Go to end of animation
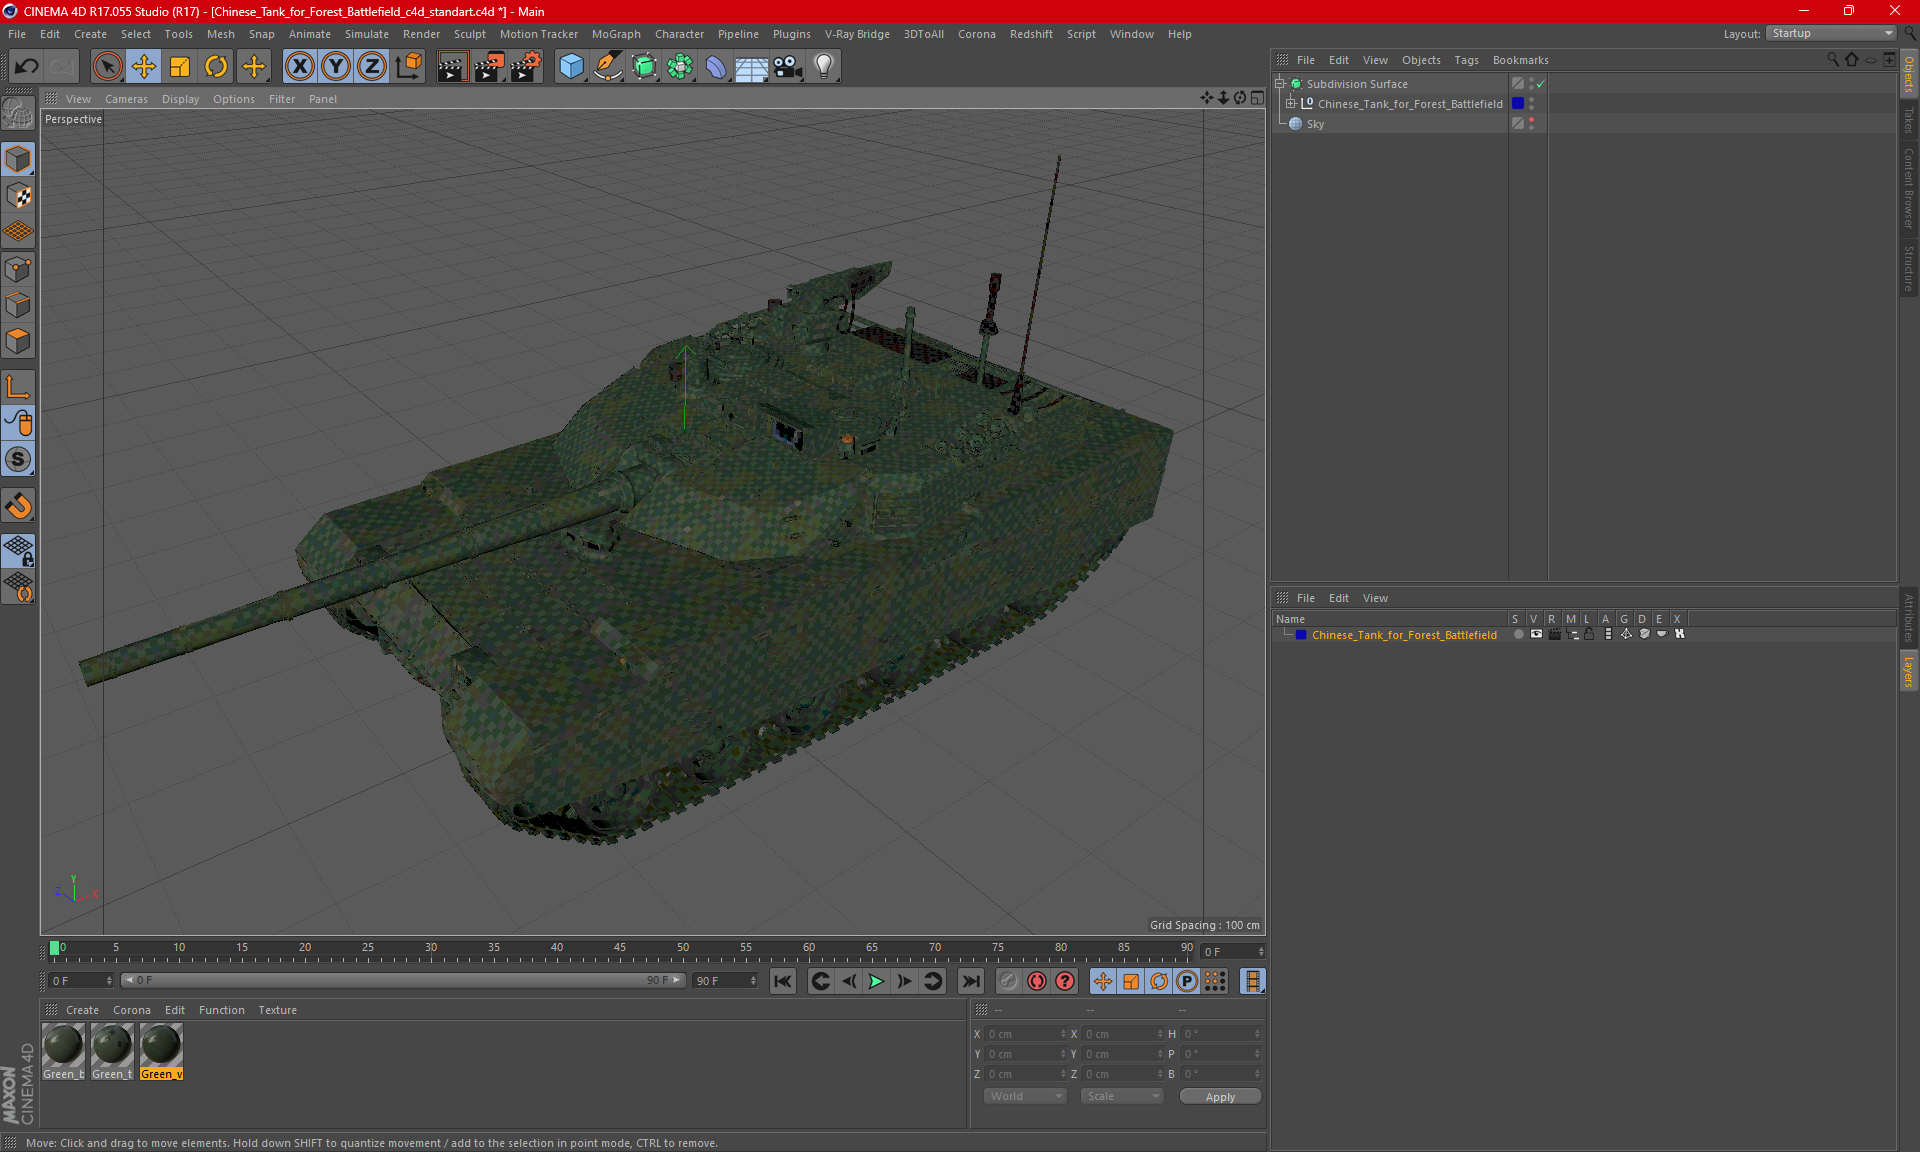 [x=970, y=981]
